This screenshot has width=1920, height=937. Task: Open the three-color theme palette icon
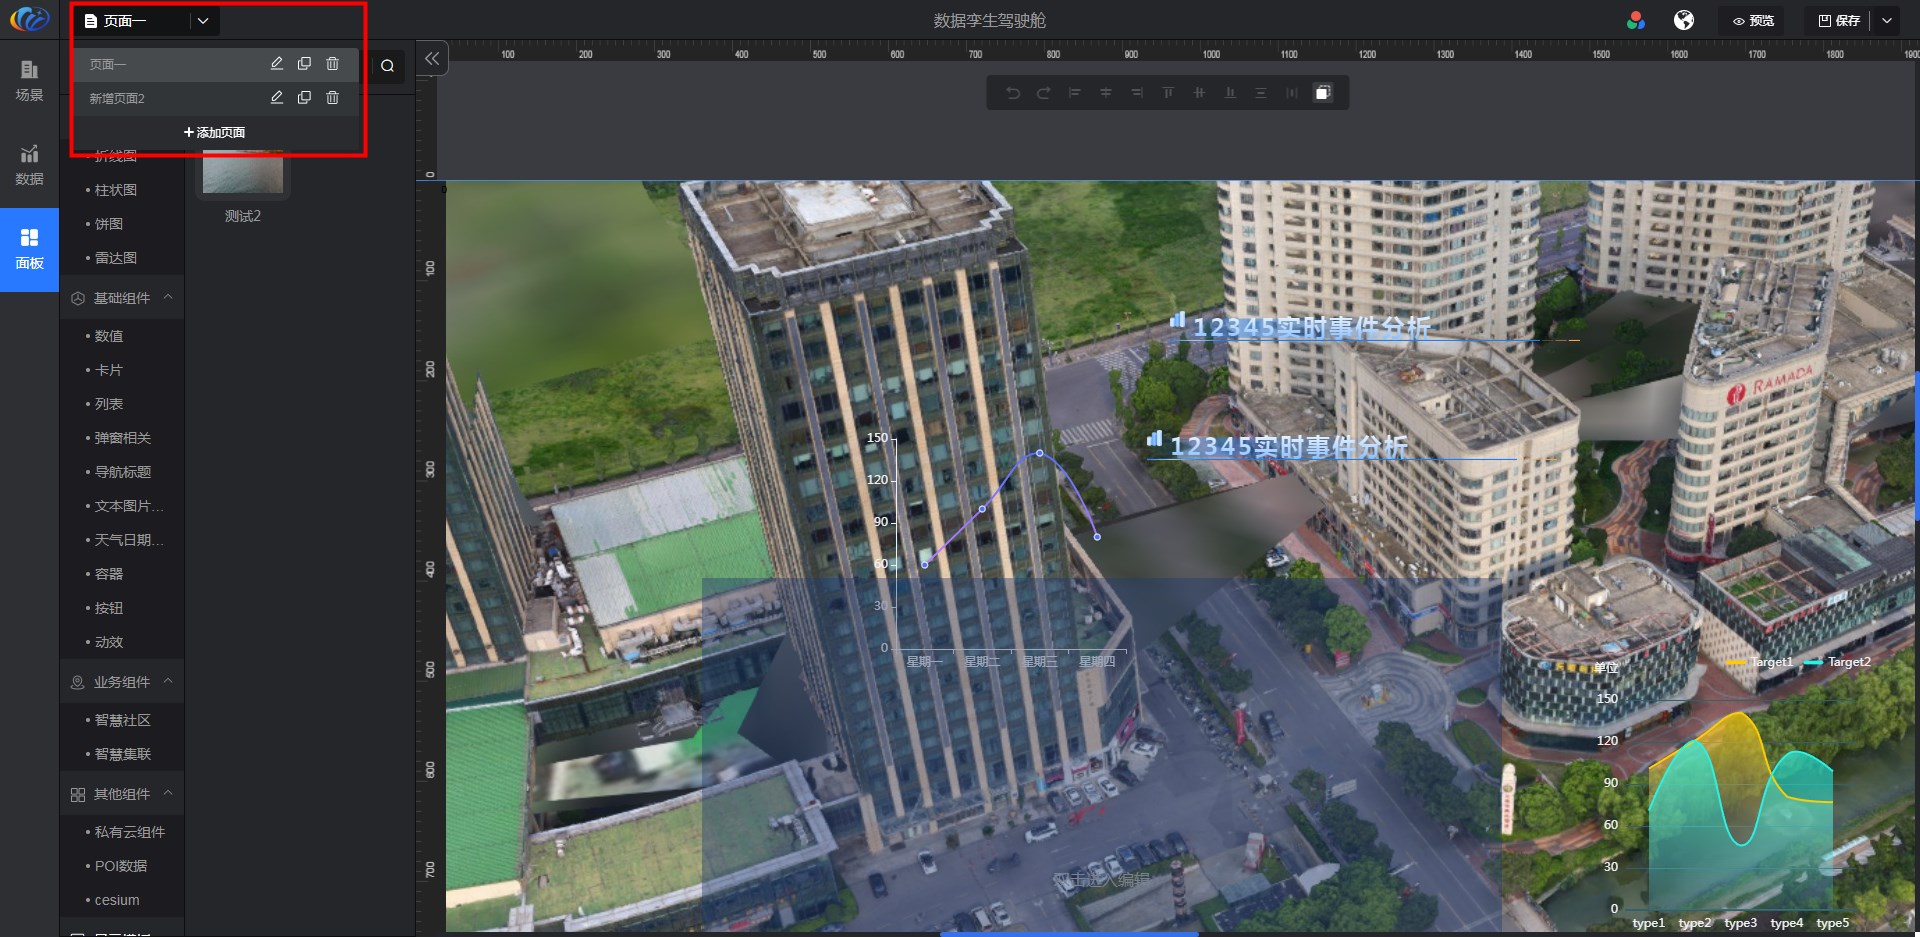click(x=1636, y=21)
